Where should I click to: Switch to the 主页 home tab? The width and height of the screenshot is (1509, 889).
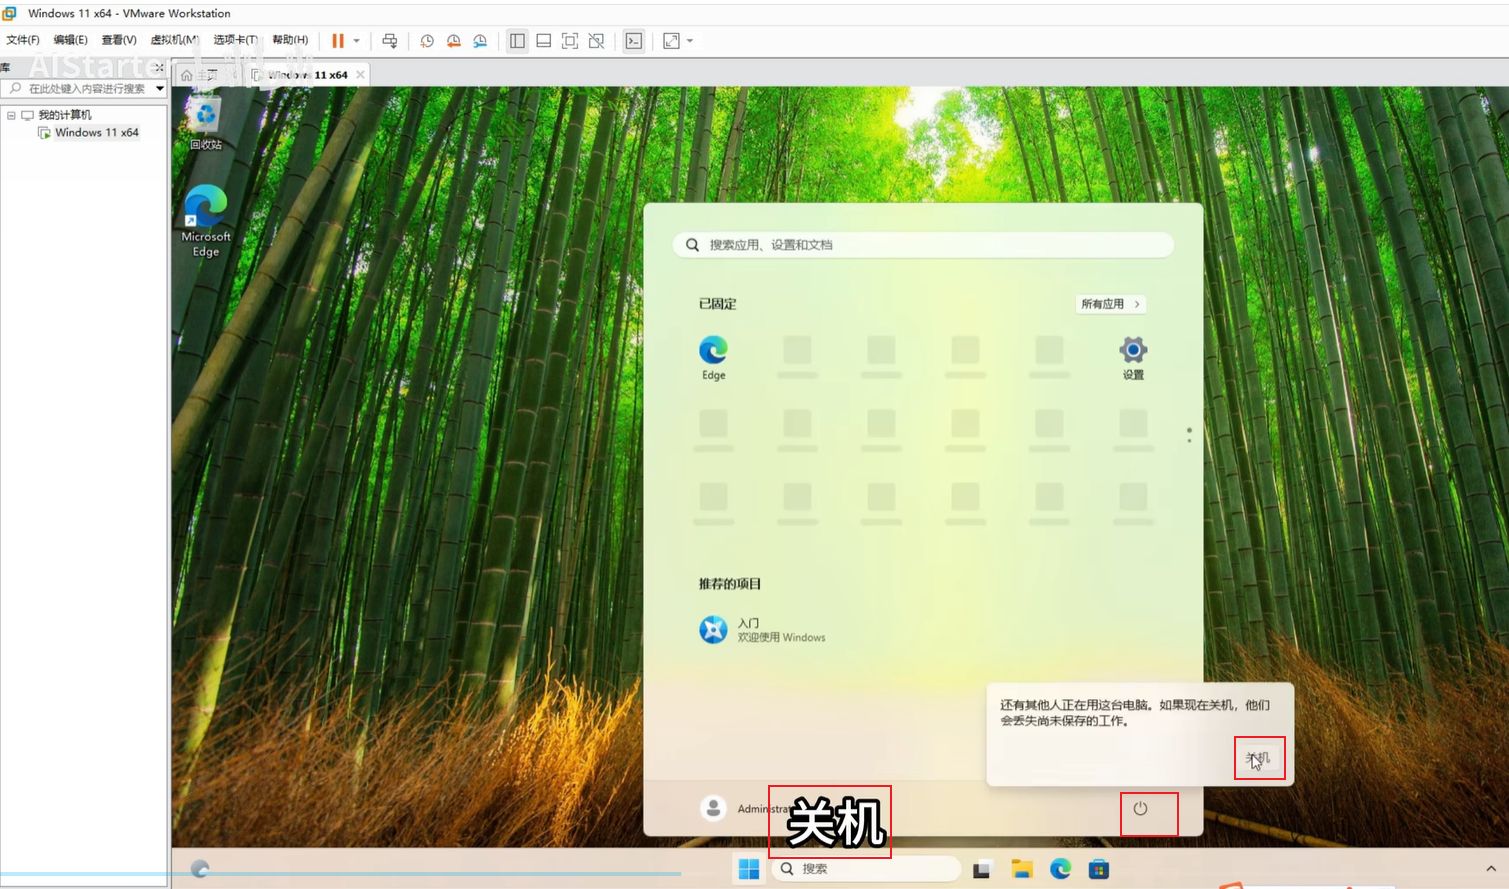(199, 75)
